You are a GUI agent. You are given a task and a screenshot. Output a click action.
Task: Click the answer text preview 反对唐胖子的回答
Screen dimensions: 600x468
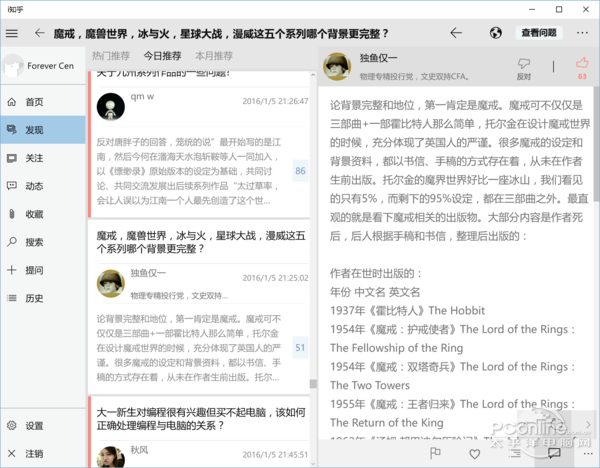[x=189, y=171]
